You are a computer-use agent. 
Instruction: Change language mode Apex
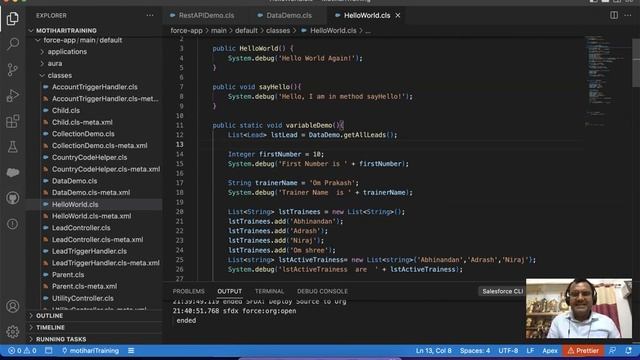click(549, 351)
